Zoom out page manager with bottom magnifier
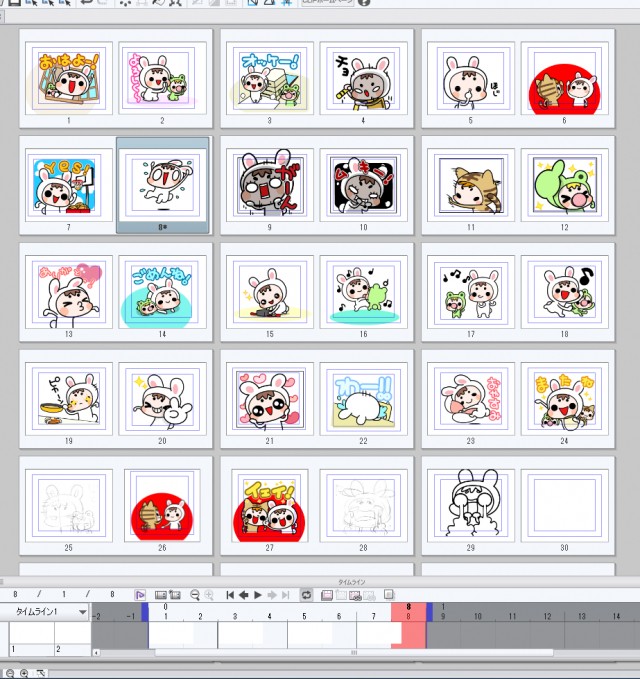640x679 pixels. coord(10,674)
